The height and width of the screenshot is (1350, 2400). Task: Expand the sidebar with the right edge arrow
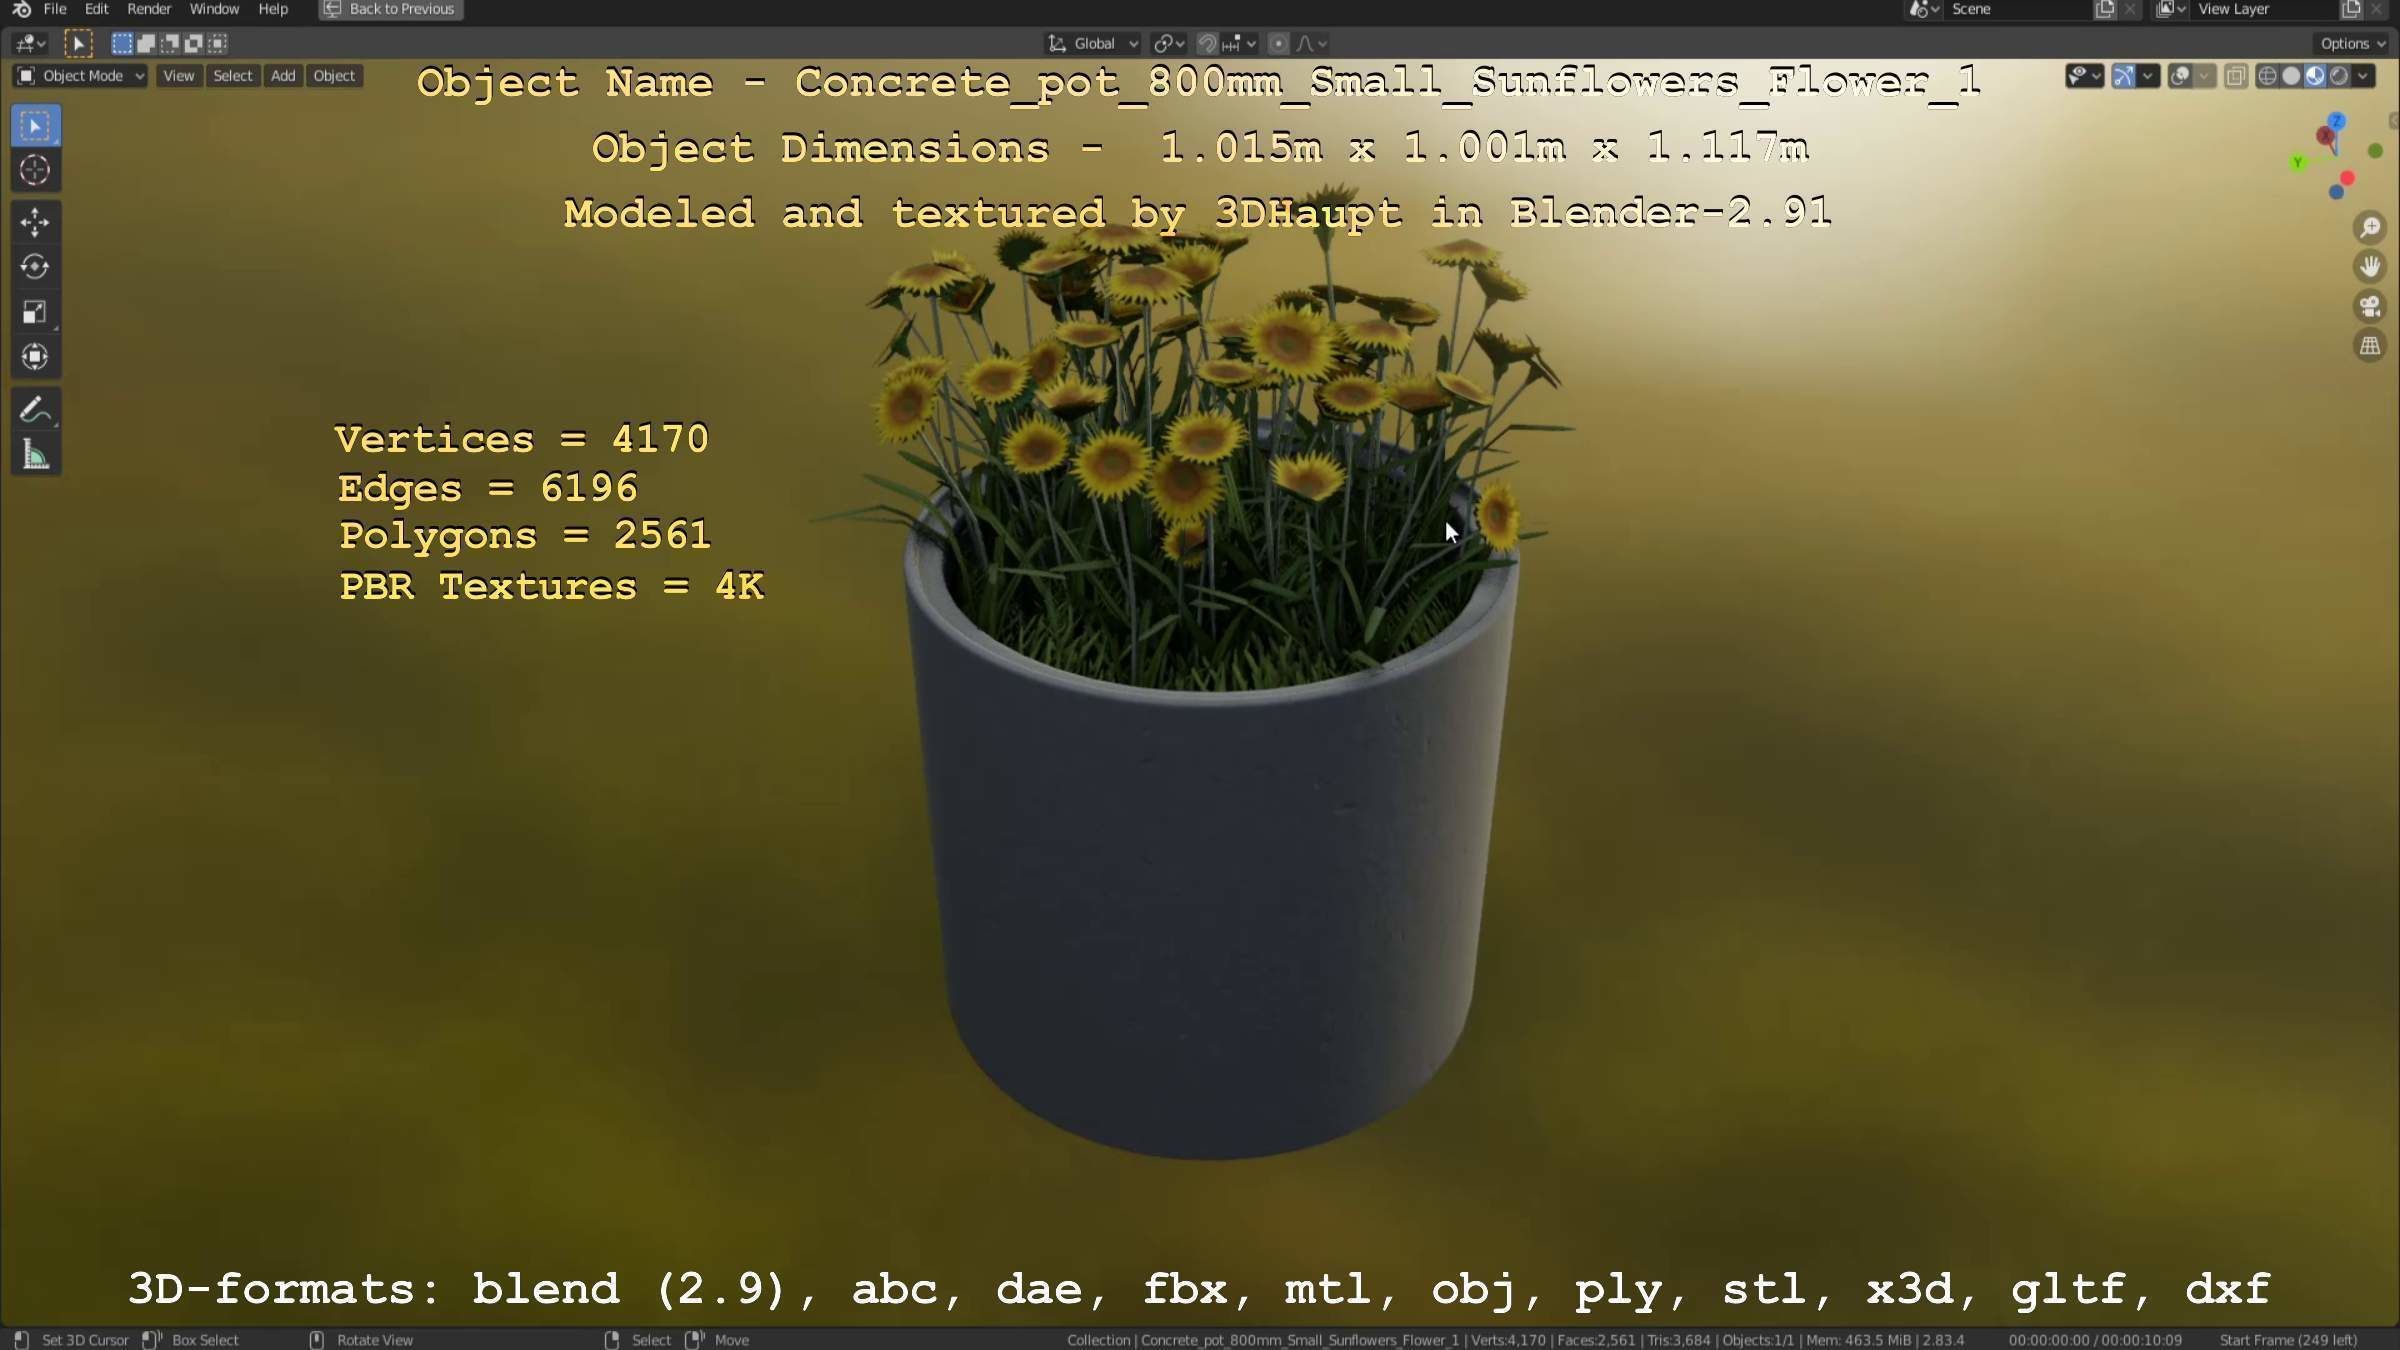click(x=2393, y=121)
